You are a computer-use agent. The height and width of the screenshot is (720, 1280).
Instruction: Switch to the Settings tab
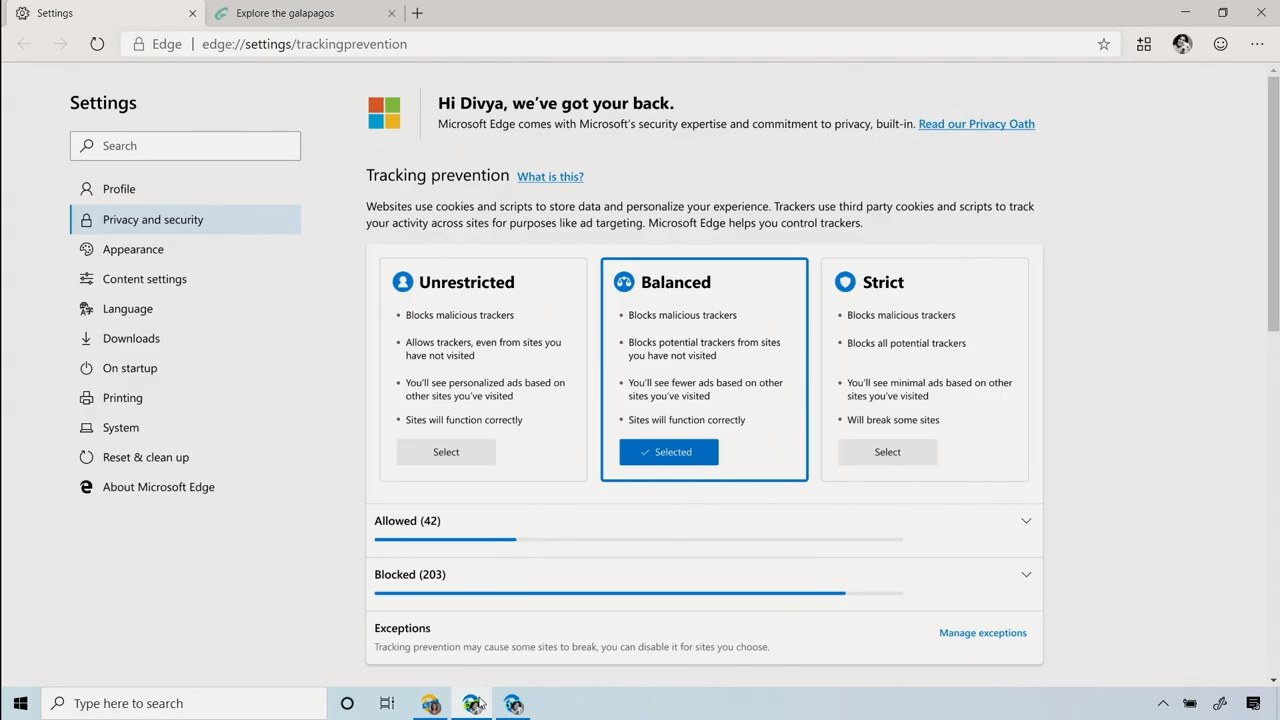103,13
